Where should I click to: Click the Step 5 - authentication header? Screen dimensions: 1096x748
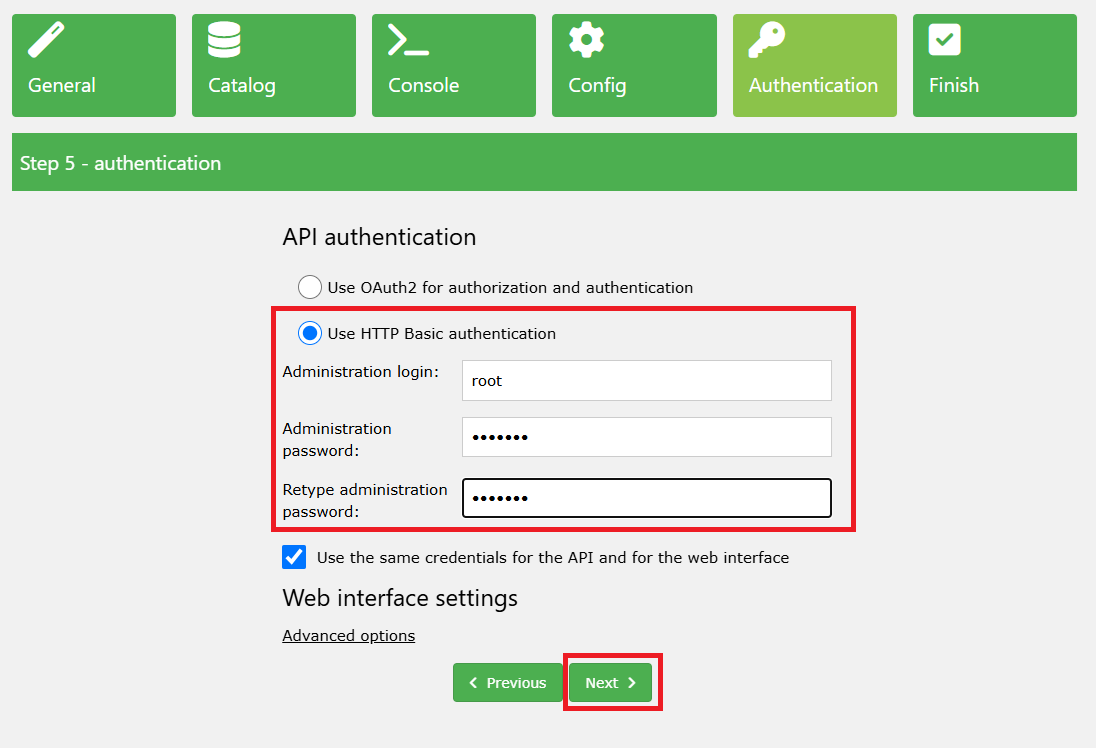[x=545, y=162]
